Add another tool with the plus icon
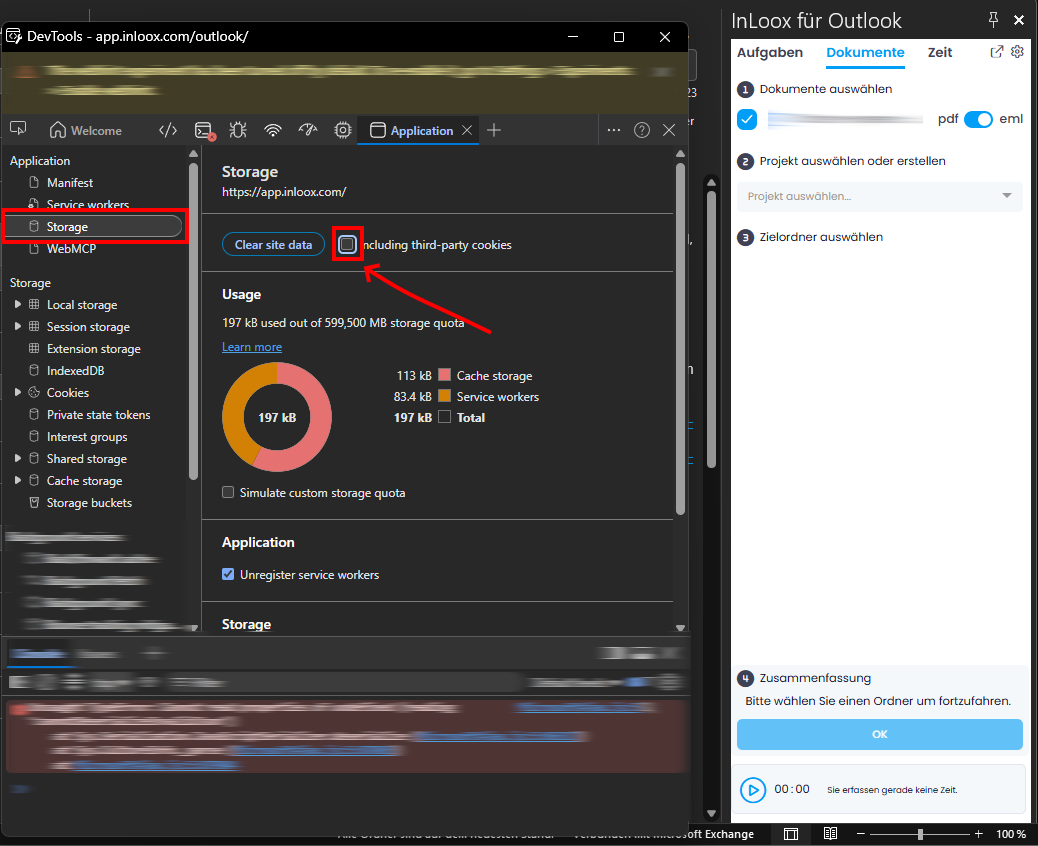The image size is (1038, 846). pyautogui.click(x=494, y=130)
